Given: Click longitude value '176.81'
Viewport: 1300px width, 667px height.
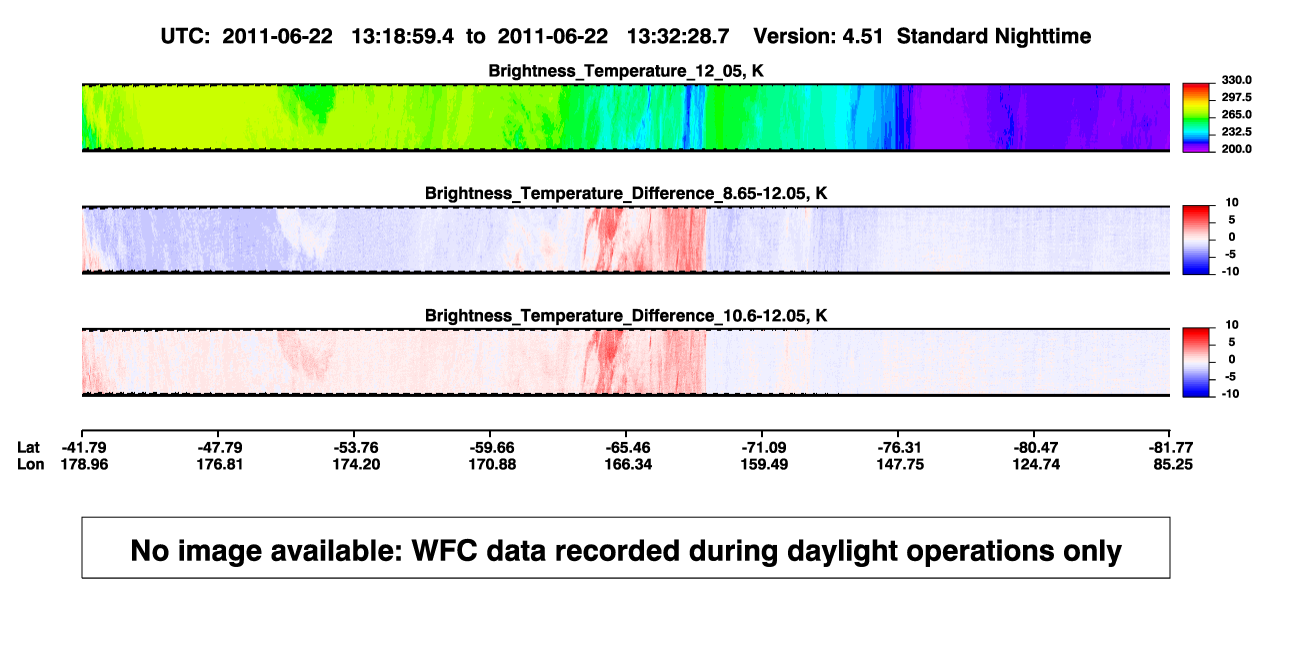Looking at the screenshot, I should 219,464.
